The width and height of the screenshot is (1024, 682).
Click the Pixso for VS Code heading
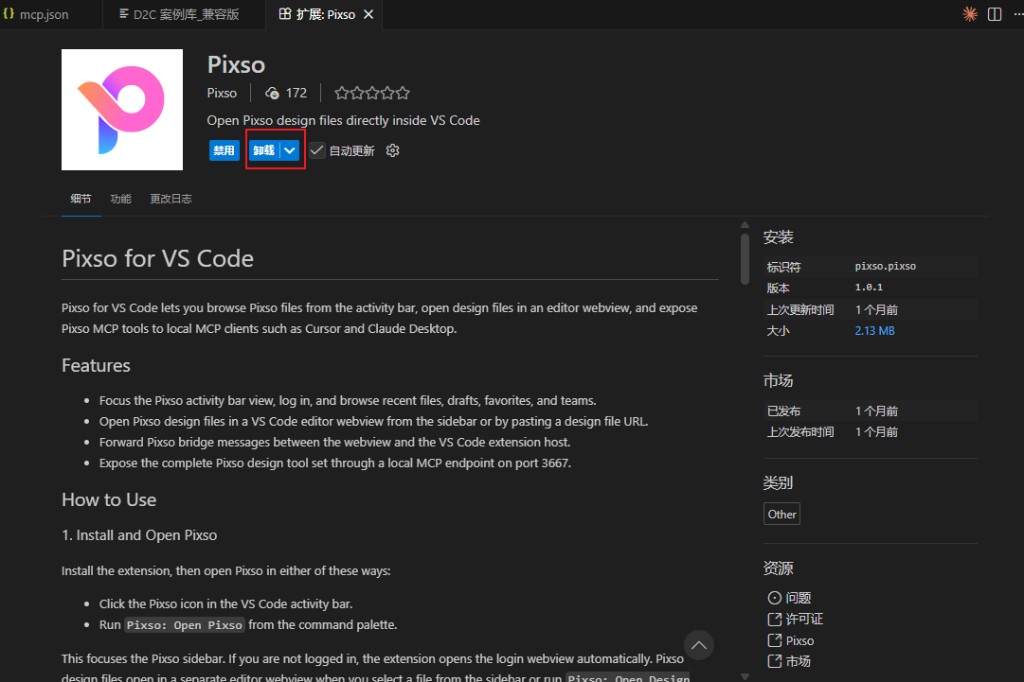point(157,259)
